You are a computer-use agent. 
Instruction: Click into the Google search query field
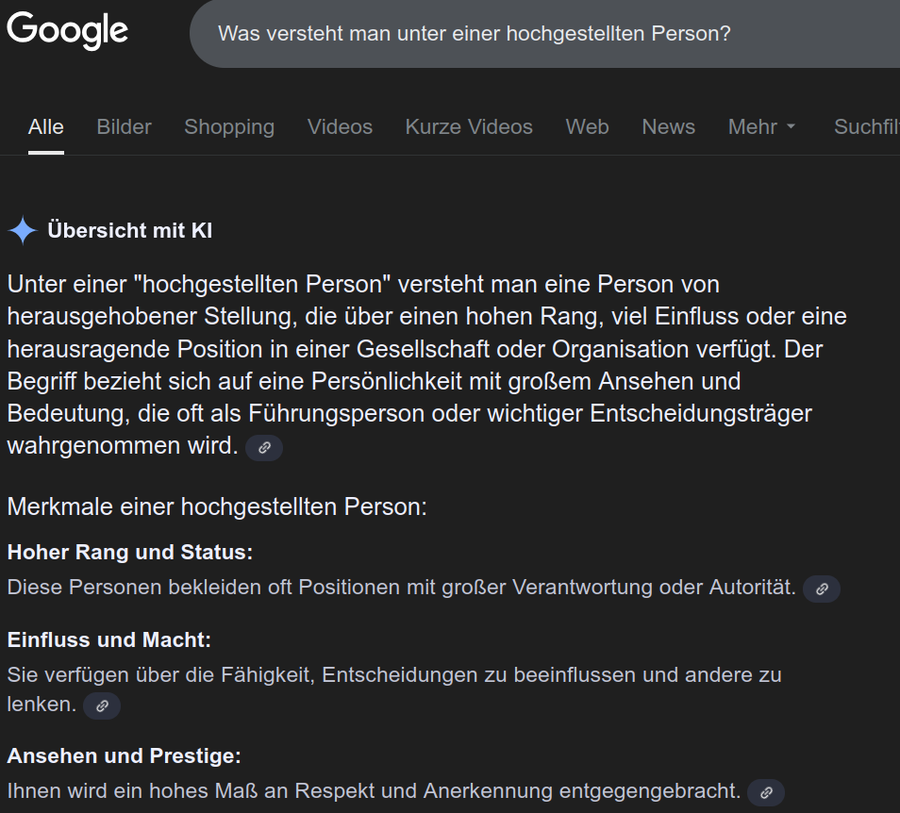(x=544, y=33)
